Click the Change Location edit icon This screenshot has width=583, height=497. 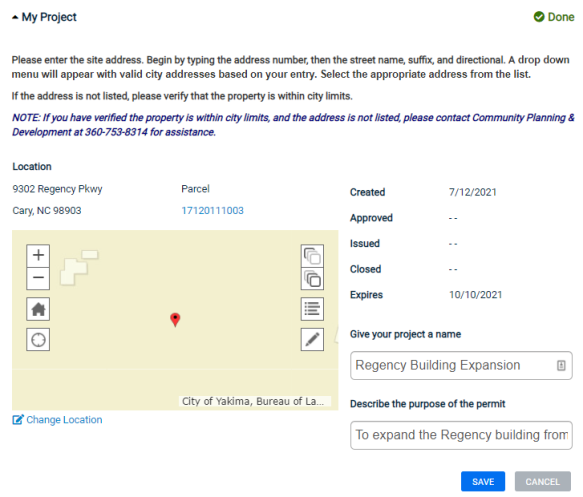coord(18,420)
